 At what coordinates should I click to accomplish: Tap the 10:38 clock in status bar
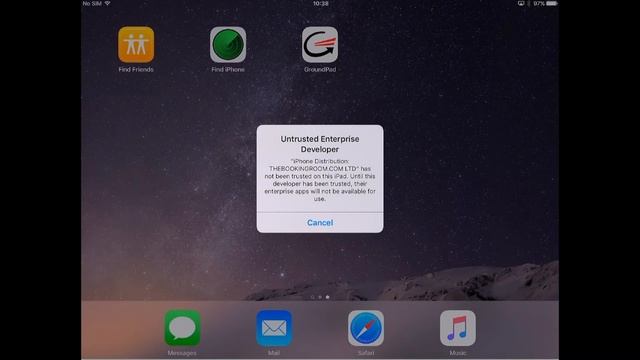tap(320, 3)
